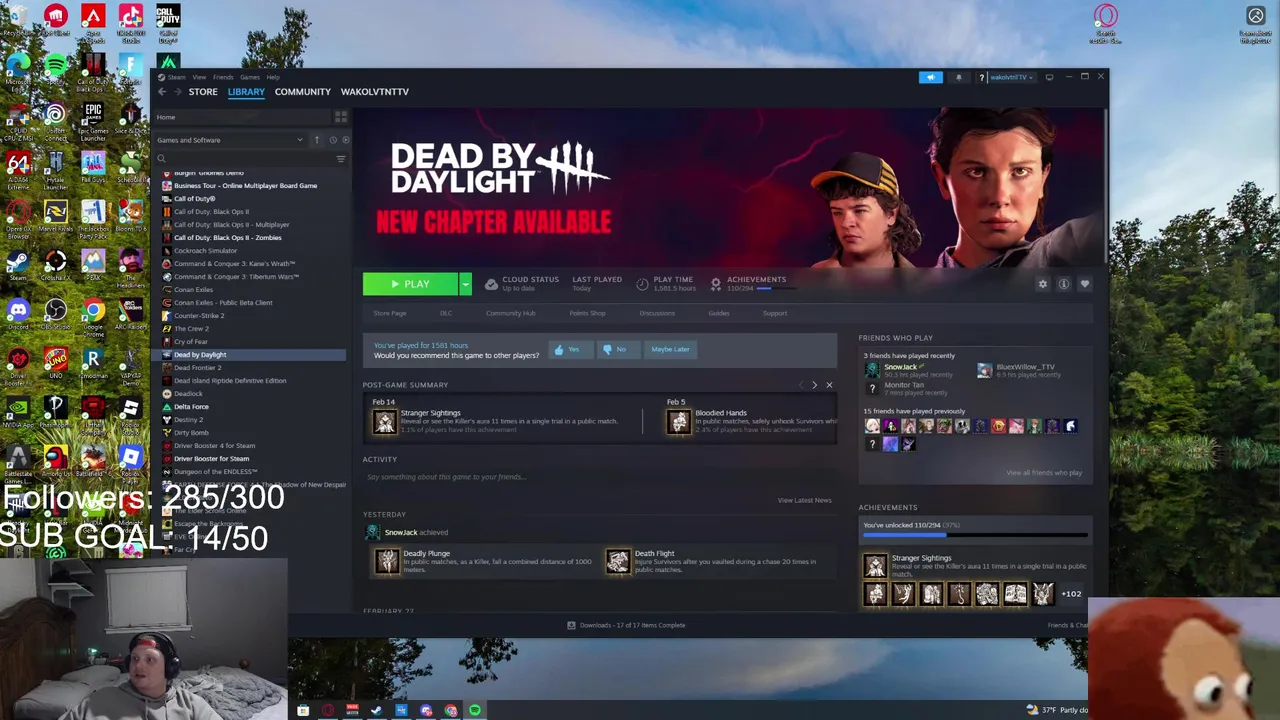Click Stranger Sightings achievement icon in summary
The image size is (1280, 720).
point(384,422)
